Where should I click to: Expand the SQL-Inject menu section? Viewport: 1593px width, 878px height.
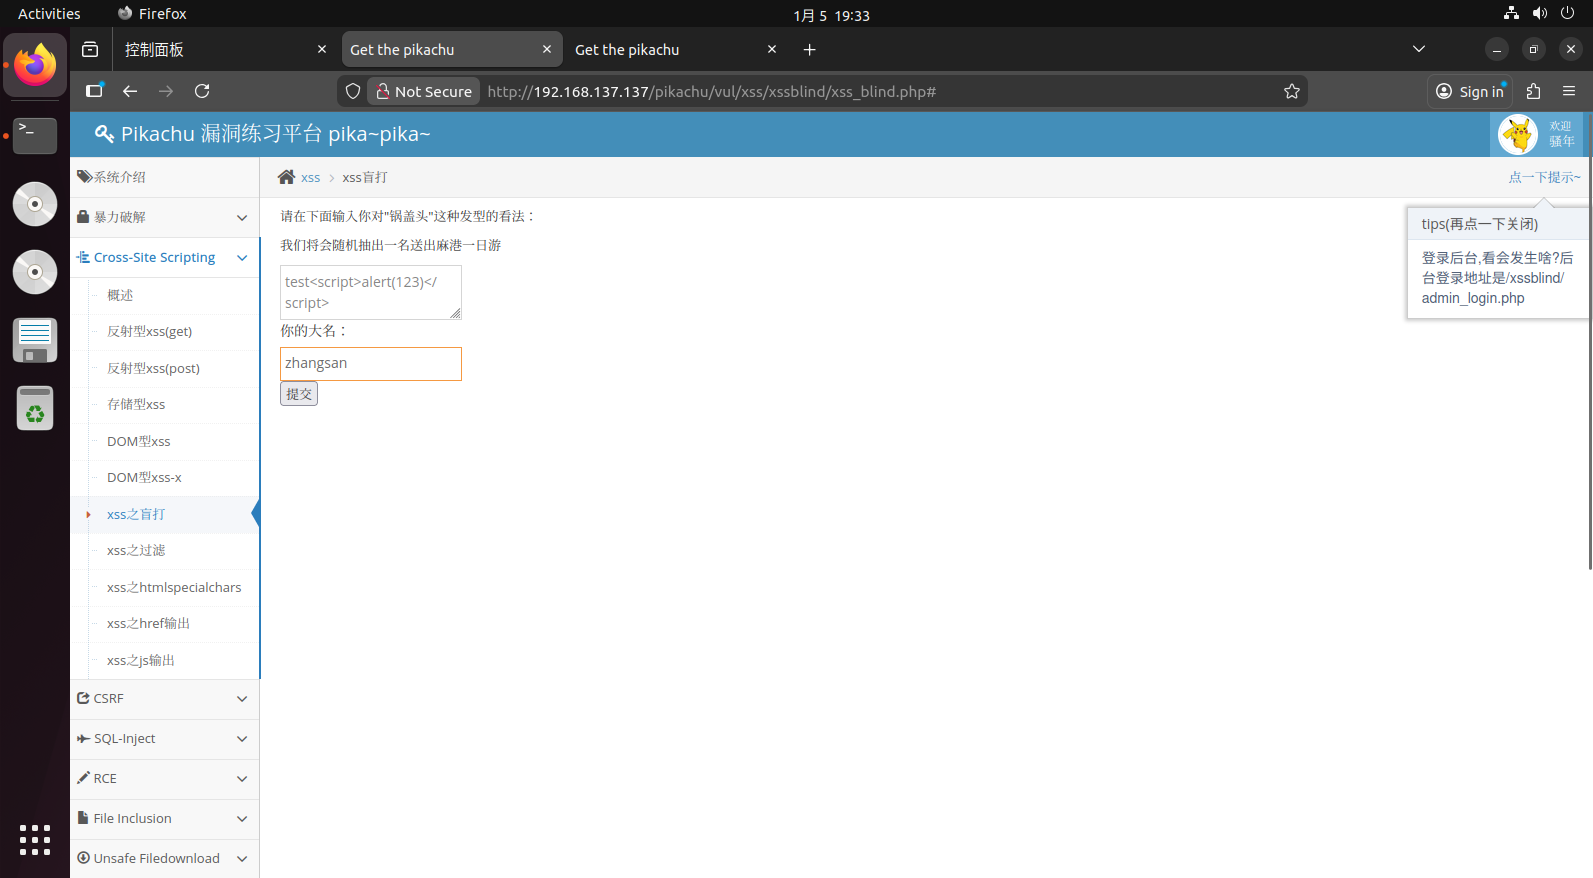tap(165, 738)
